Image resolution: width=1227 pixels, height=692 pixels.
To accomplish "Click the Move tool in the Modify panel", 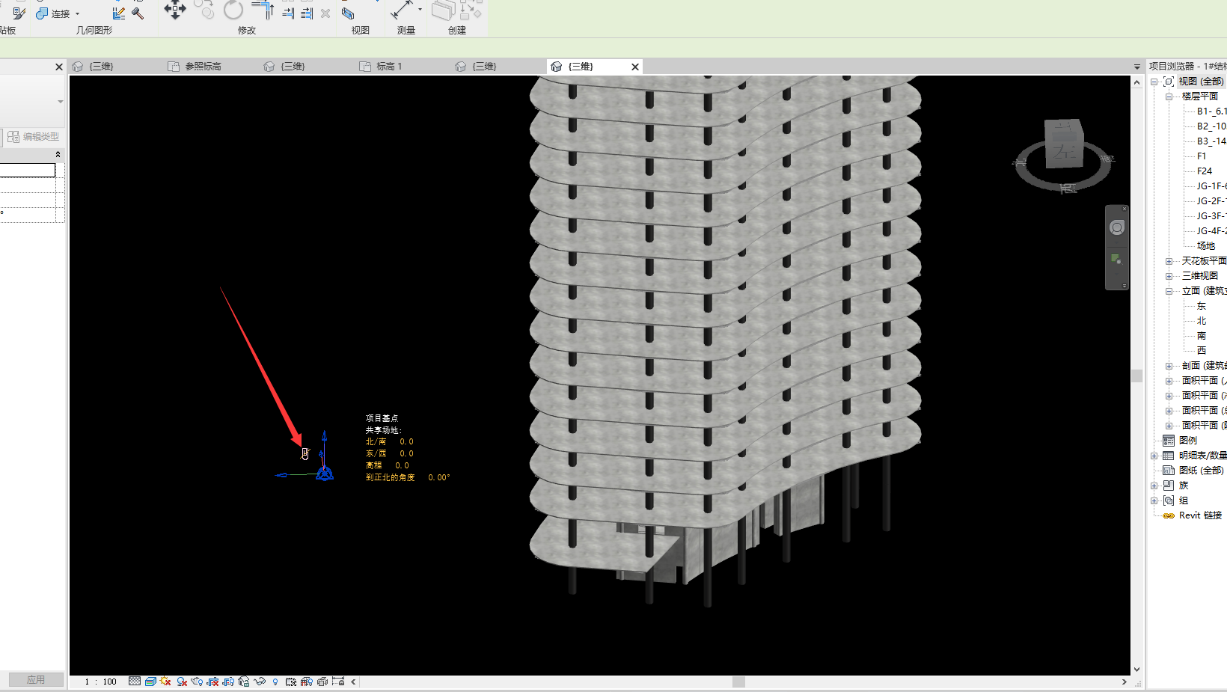I will [175, 10].
